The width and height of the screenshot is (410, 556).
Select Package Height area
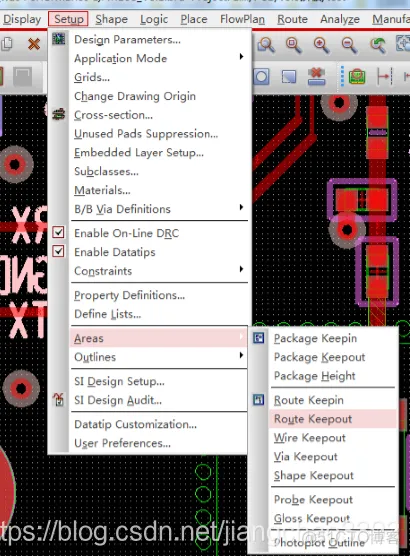tap(315, 376)
